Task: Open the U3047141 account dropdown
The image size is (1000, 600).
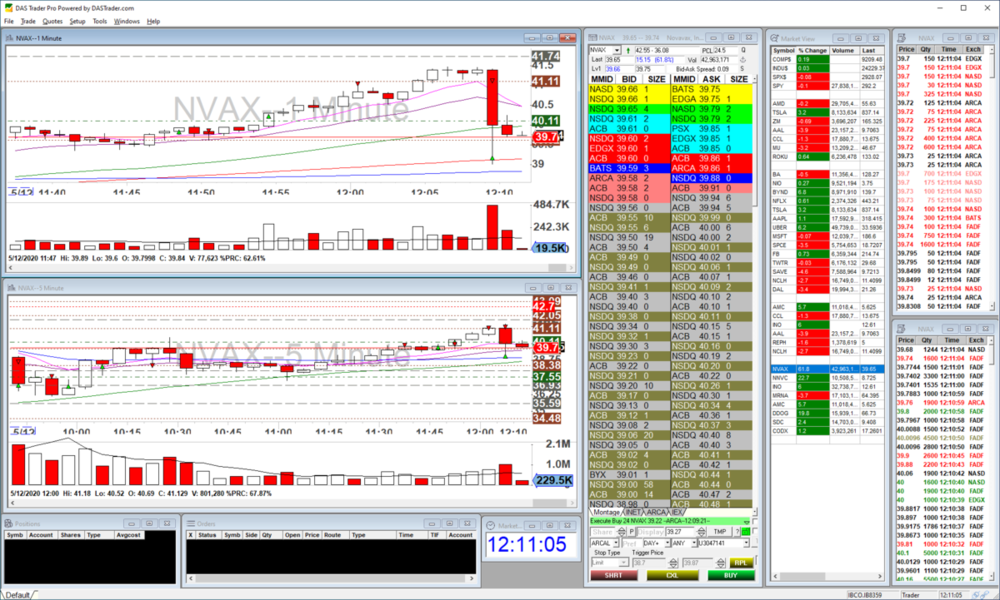Action: pyautogui.click(x=746, y=543)
